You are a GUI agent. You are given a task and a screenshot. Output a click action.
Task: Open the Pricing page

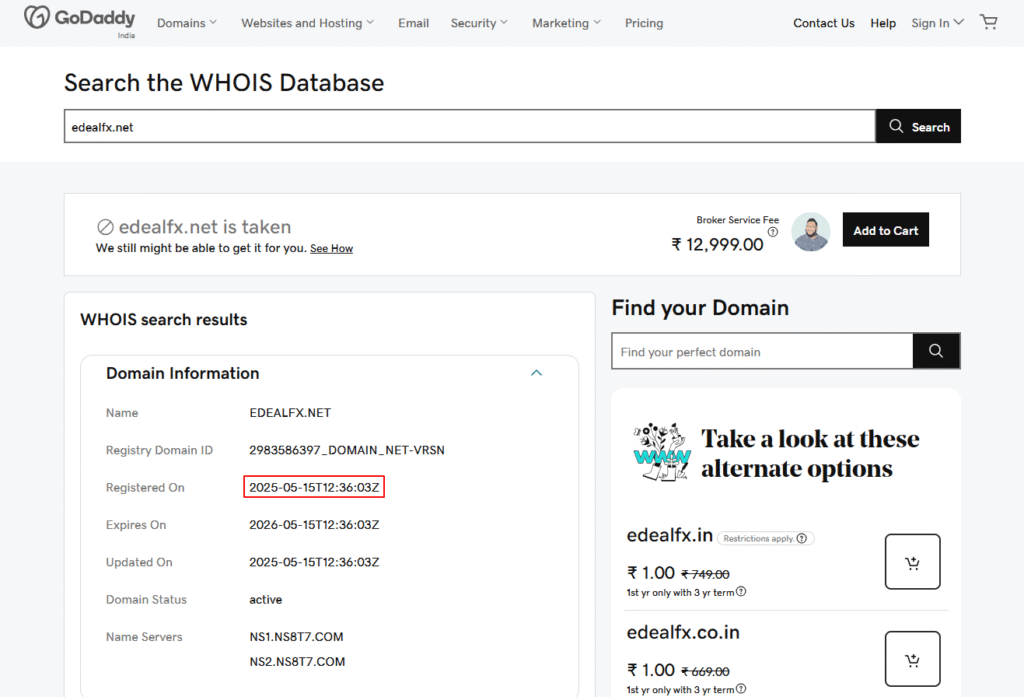644,23
